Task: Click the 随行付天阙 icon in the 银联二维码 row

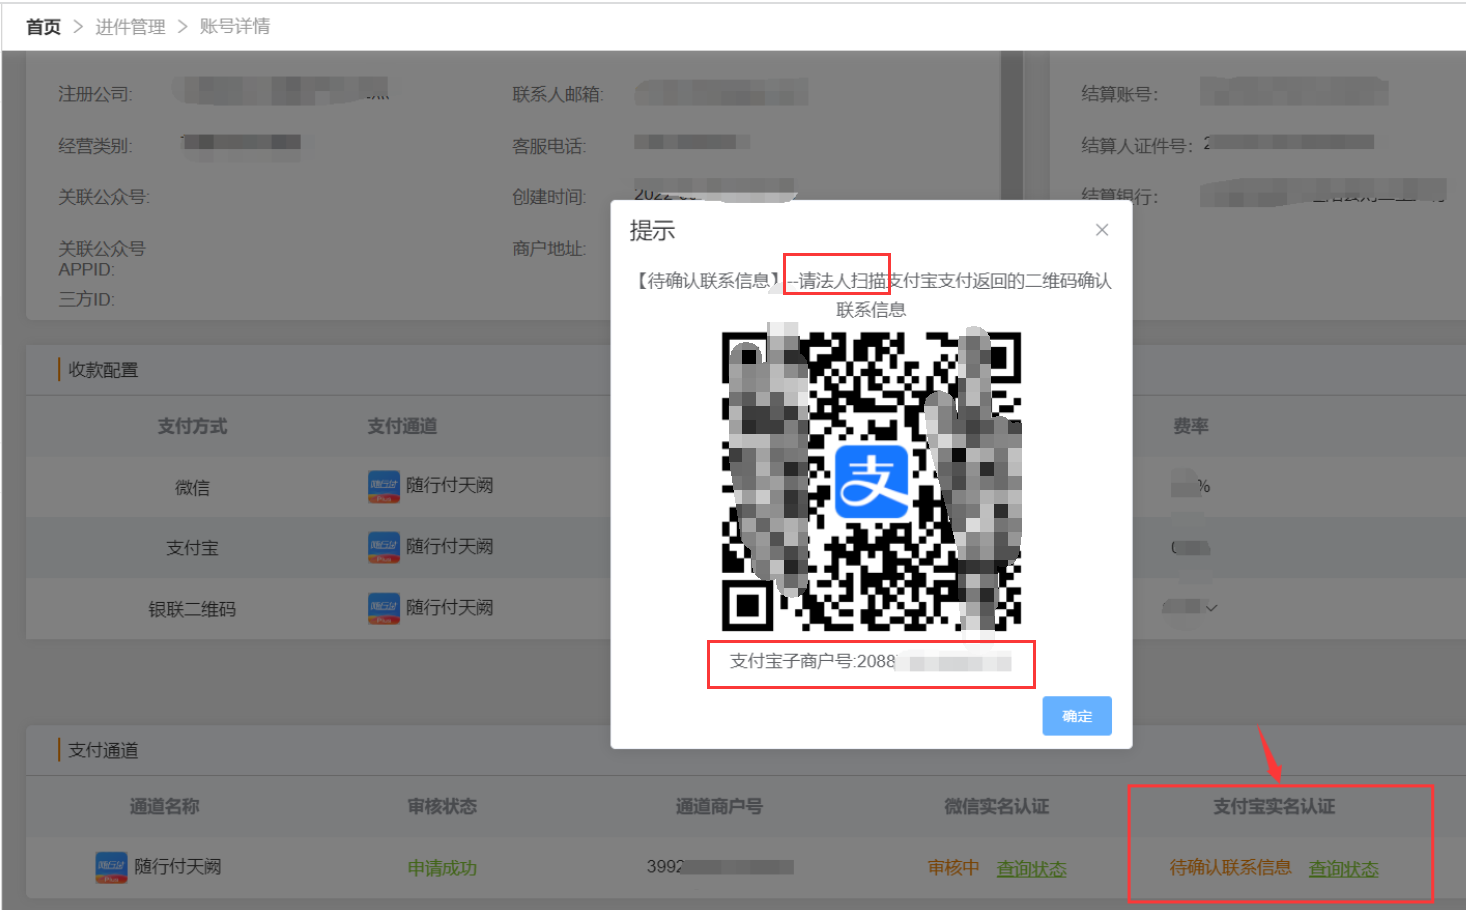Action: (x=383, y=608)
